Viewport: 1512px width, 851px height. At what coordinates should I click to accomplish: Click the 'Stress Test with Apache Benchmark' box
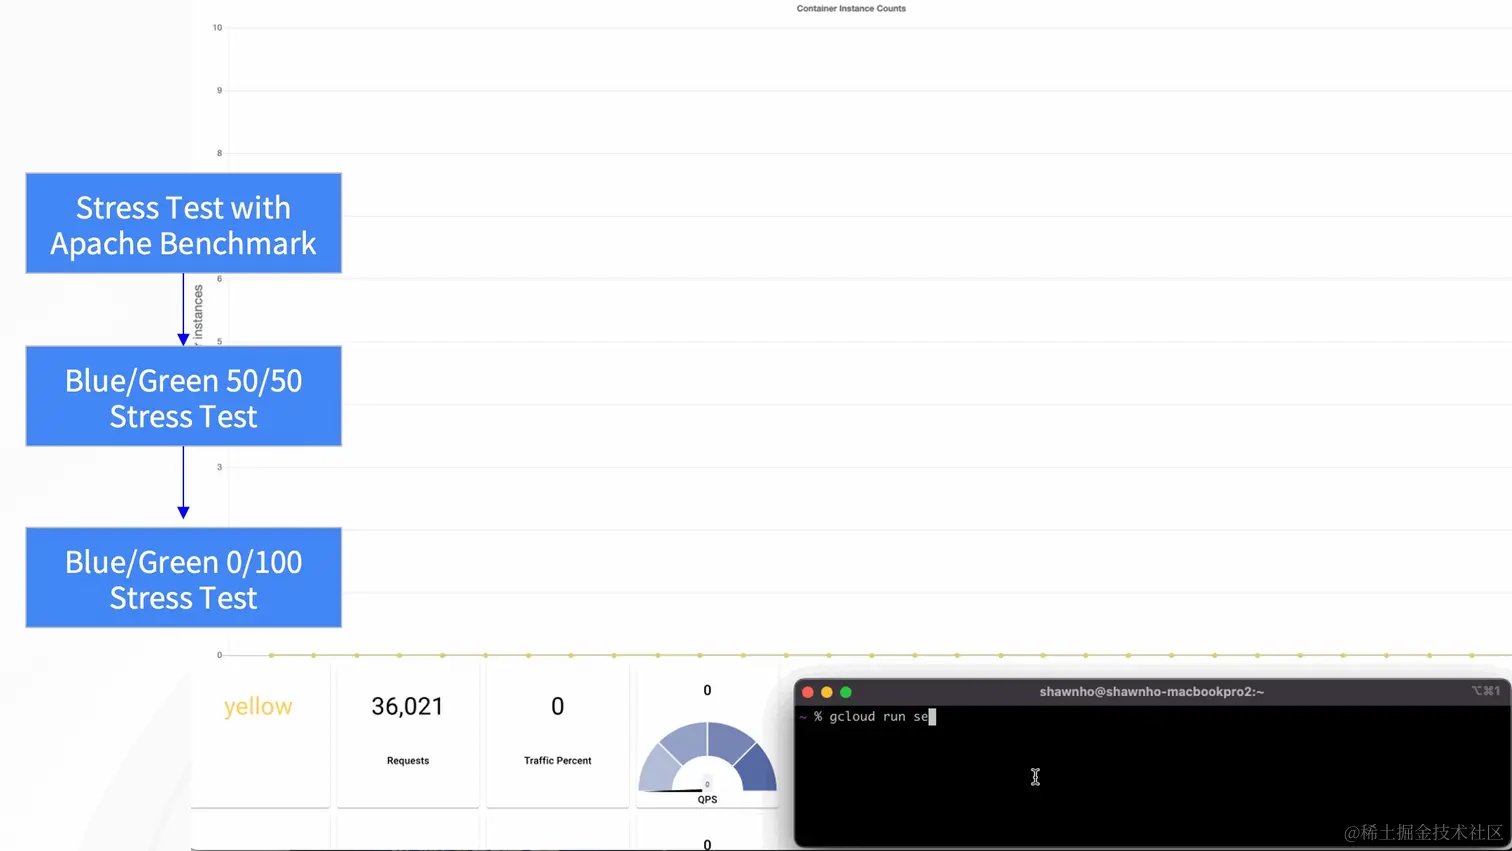(184, 223)
